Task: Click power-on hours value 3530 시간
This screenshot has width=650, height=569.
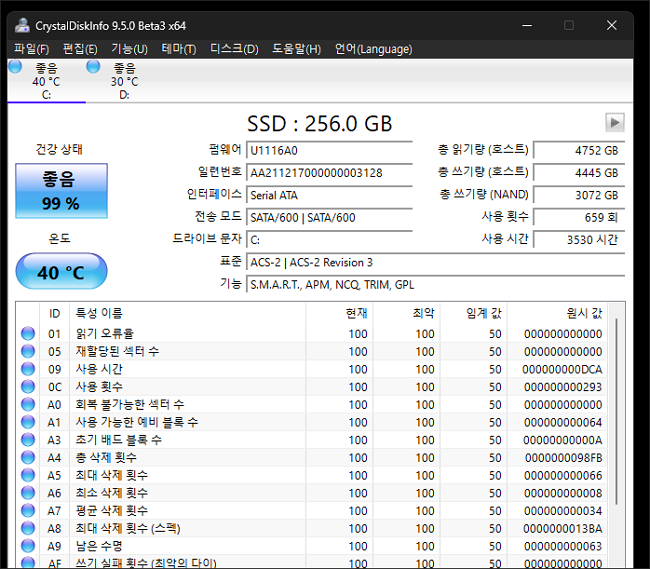Action: (x=579, y=240)
